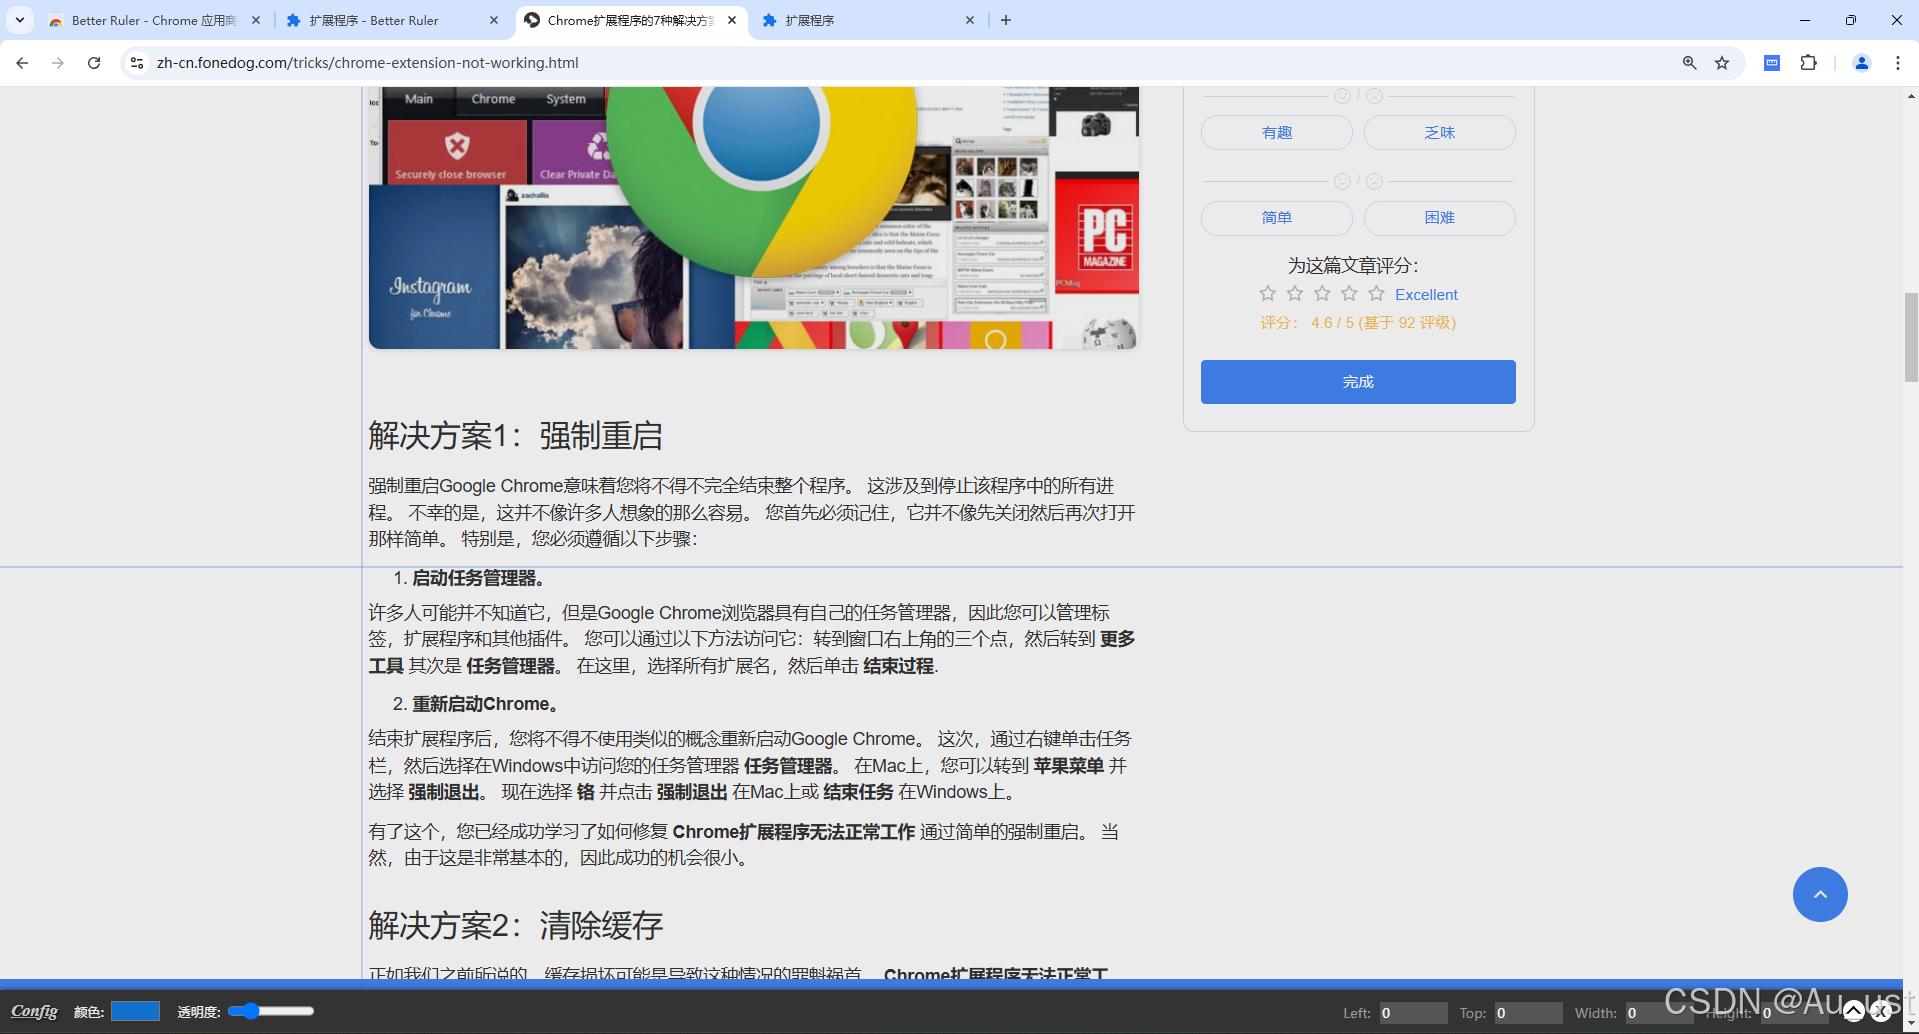Screen dimensions: 1919x1034
Task: Close the Better Ruler toolbar
Action: pyautogui.click(x=1880, y=1011)
